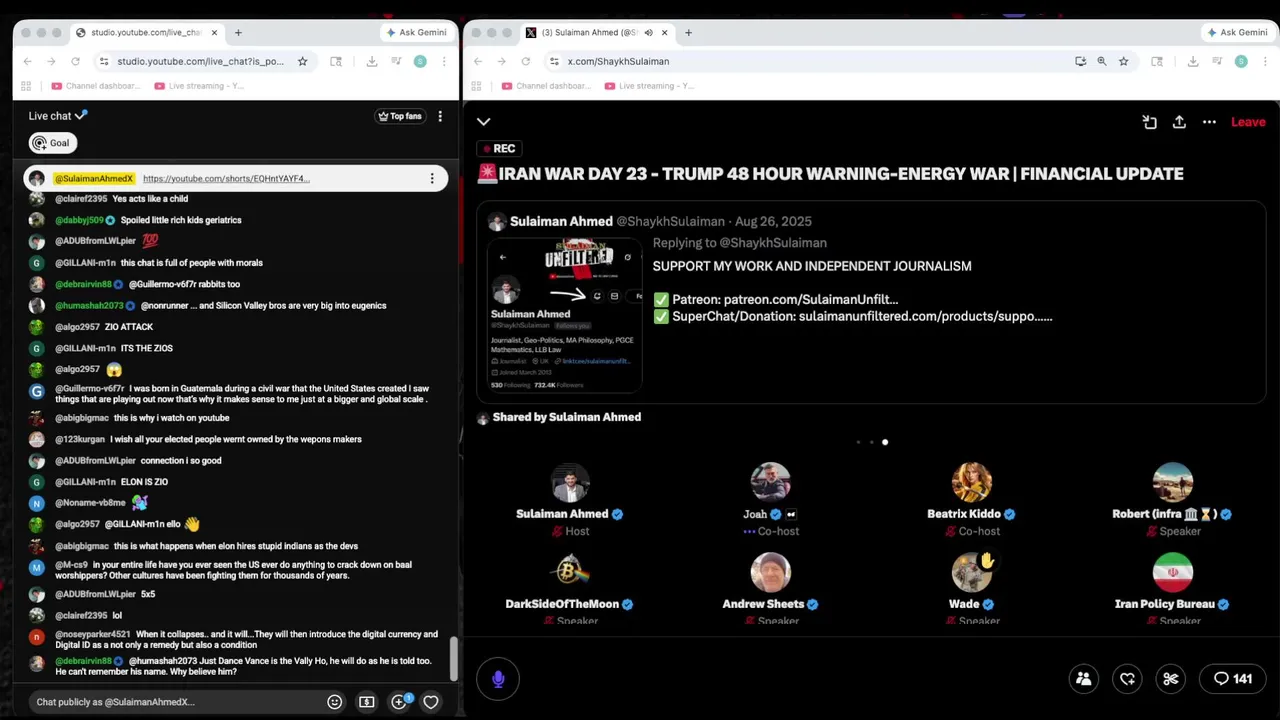Open speaker Wade's avatar
This screenshot has width=1280, height=720.
pos(971,572)
